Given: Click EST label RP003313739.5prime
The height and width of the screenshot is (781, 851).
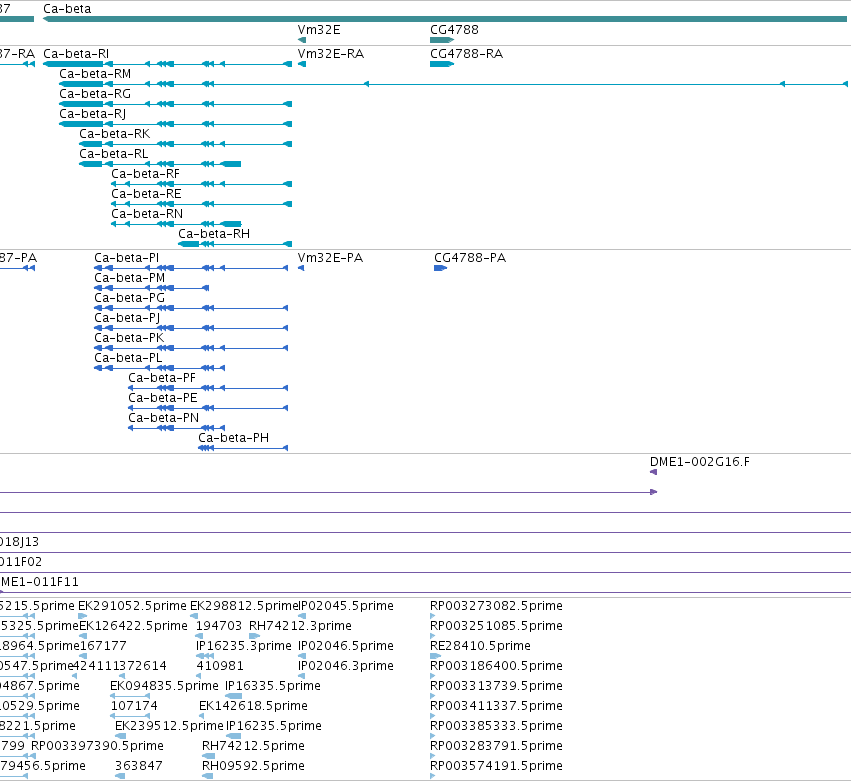Looking at the screenshot, I should pos(497,686).
